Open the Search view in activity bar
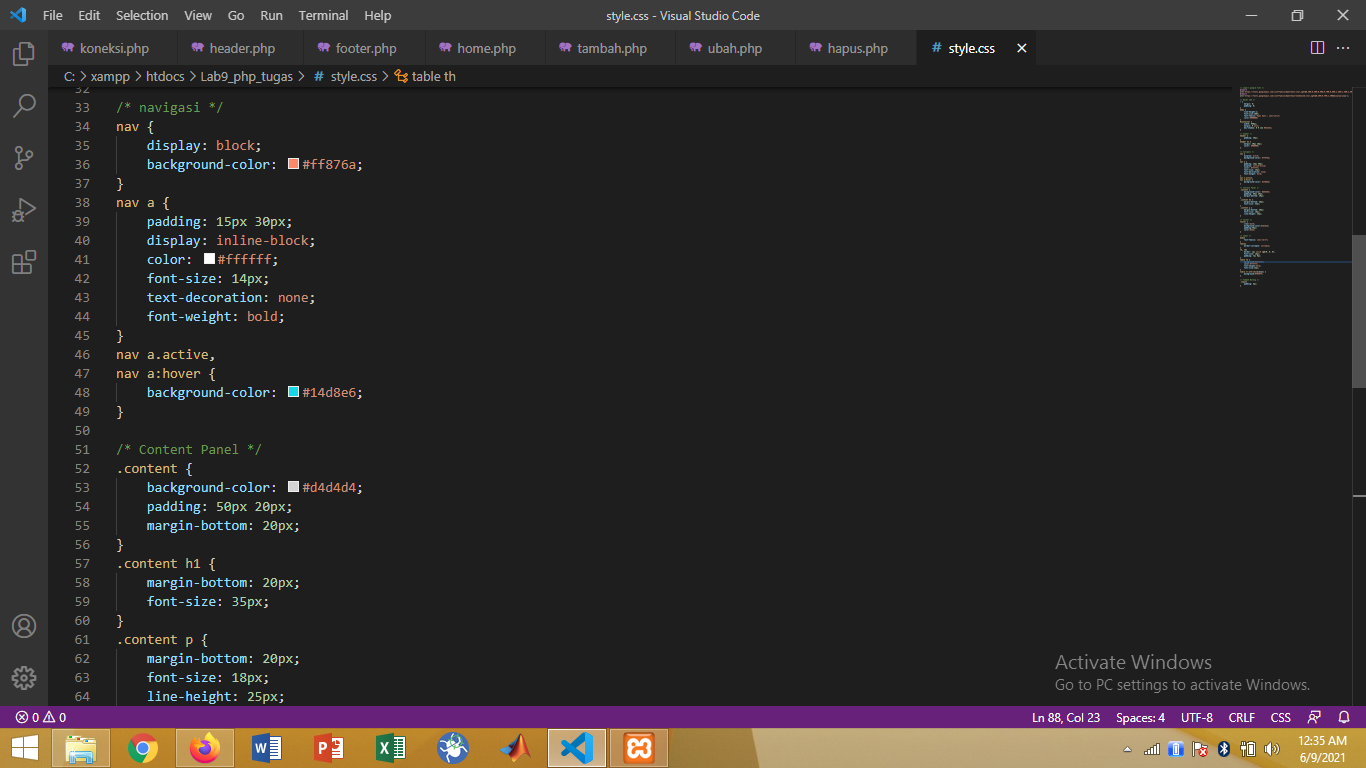 [x=24, y=106]
